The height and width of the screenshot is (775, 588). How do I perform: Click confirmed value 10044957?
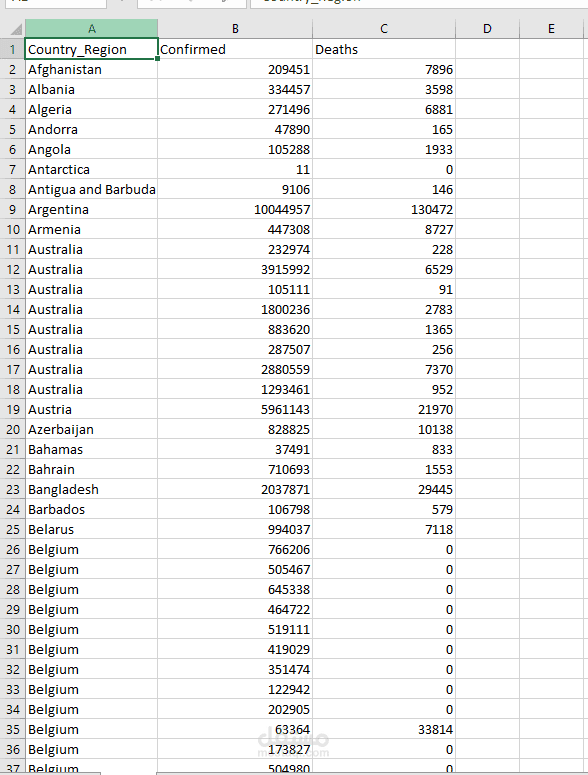tap(235, 210)
